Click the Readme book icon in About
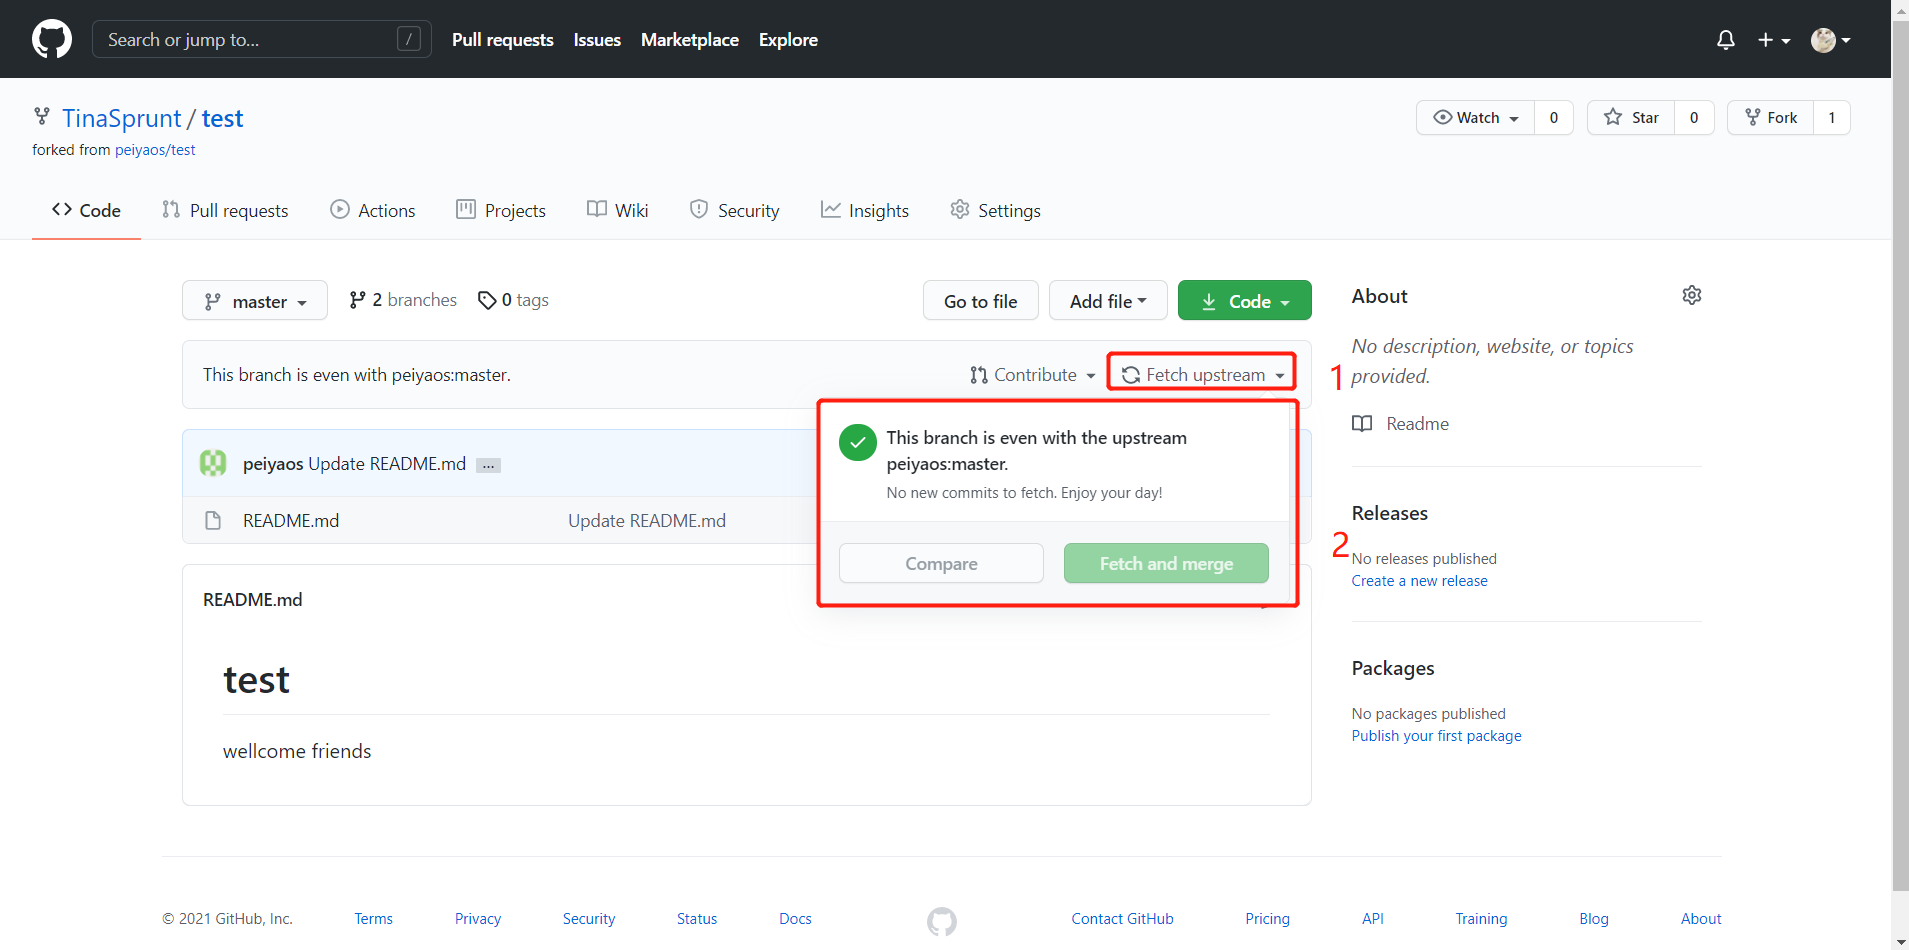 click(x=1362, y=423)
